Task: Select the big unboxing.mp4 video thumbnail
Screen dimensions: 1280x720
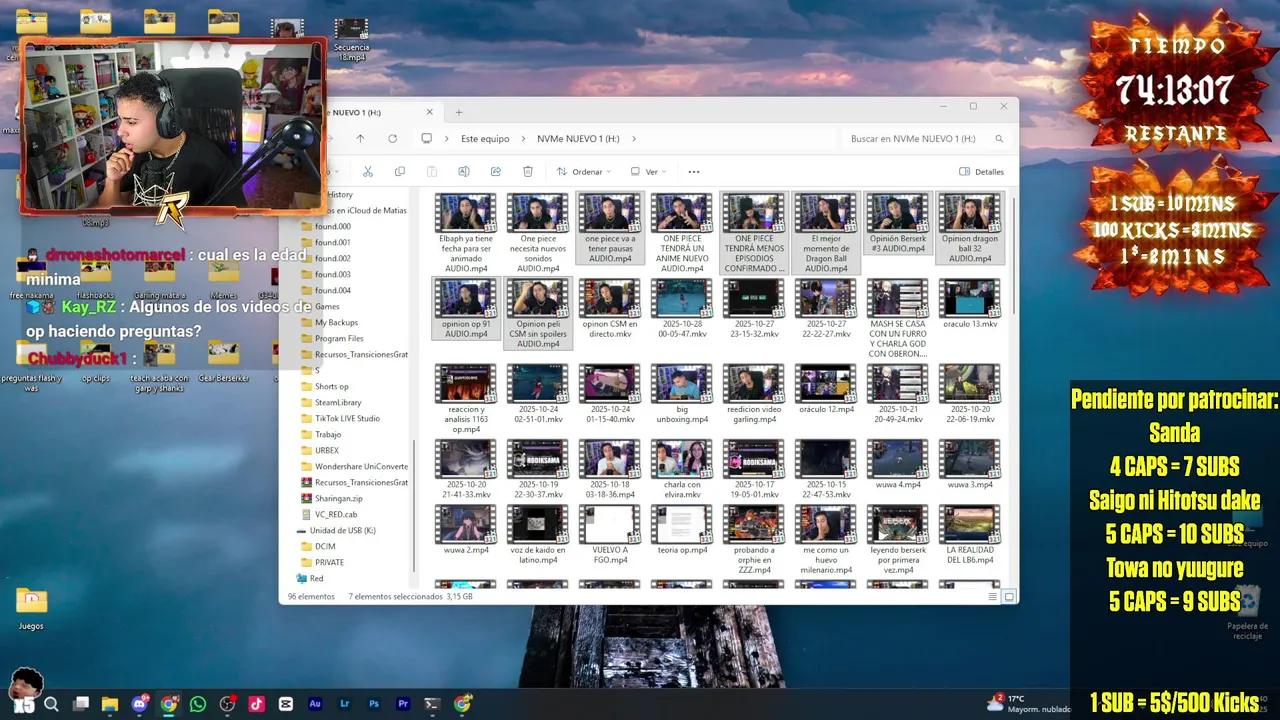Action: [x=681, y=383]
